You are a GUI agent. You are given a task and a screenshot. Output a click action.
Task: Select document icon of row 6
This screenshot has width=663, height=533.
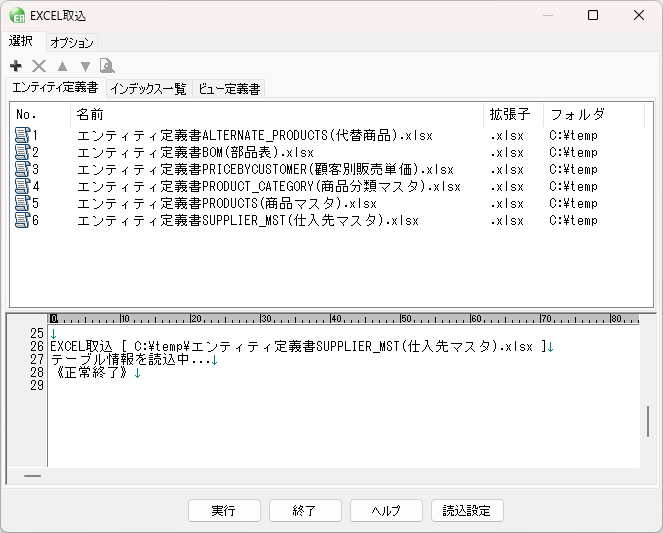22,220
